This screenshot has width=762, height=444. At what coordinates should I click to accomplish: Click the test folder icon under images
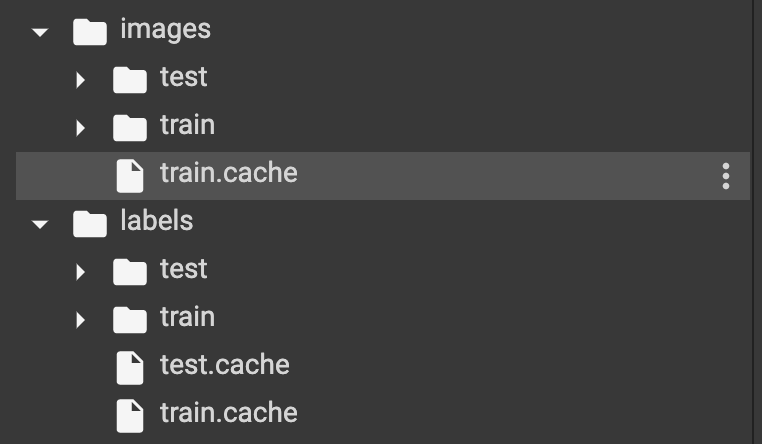pyautogui.click(x=130, y=80)
